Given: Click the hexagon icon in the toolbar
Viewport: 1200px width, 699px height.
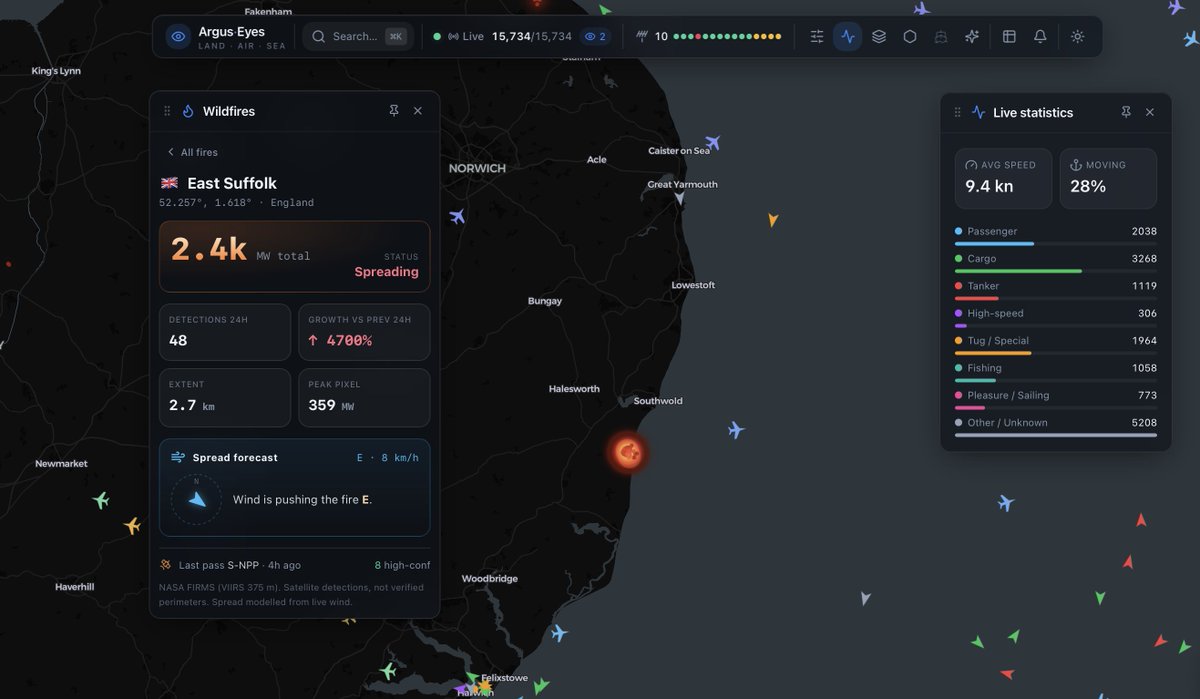Looking at the screenshot, I should click(910, 37).
